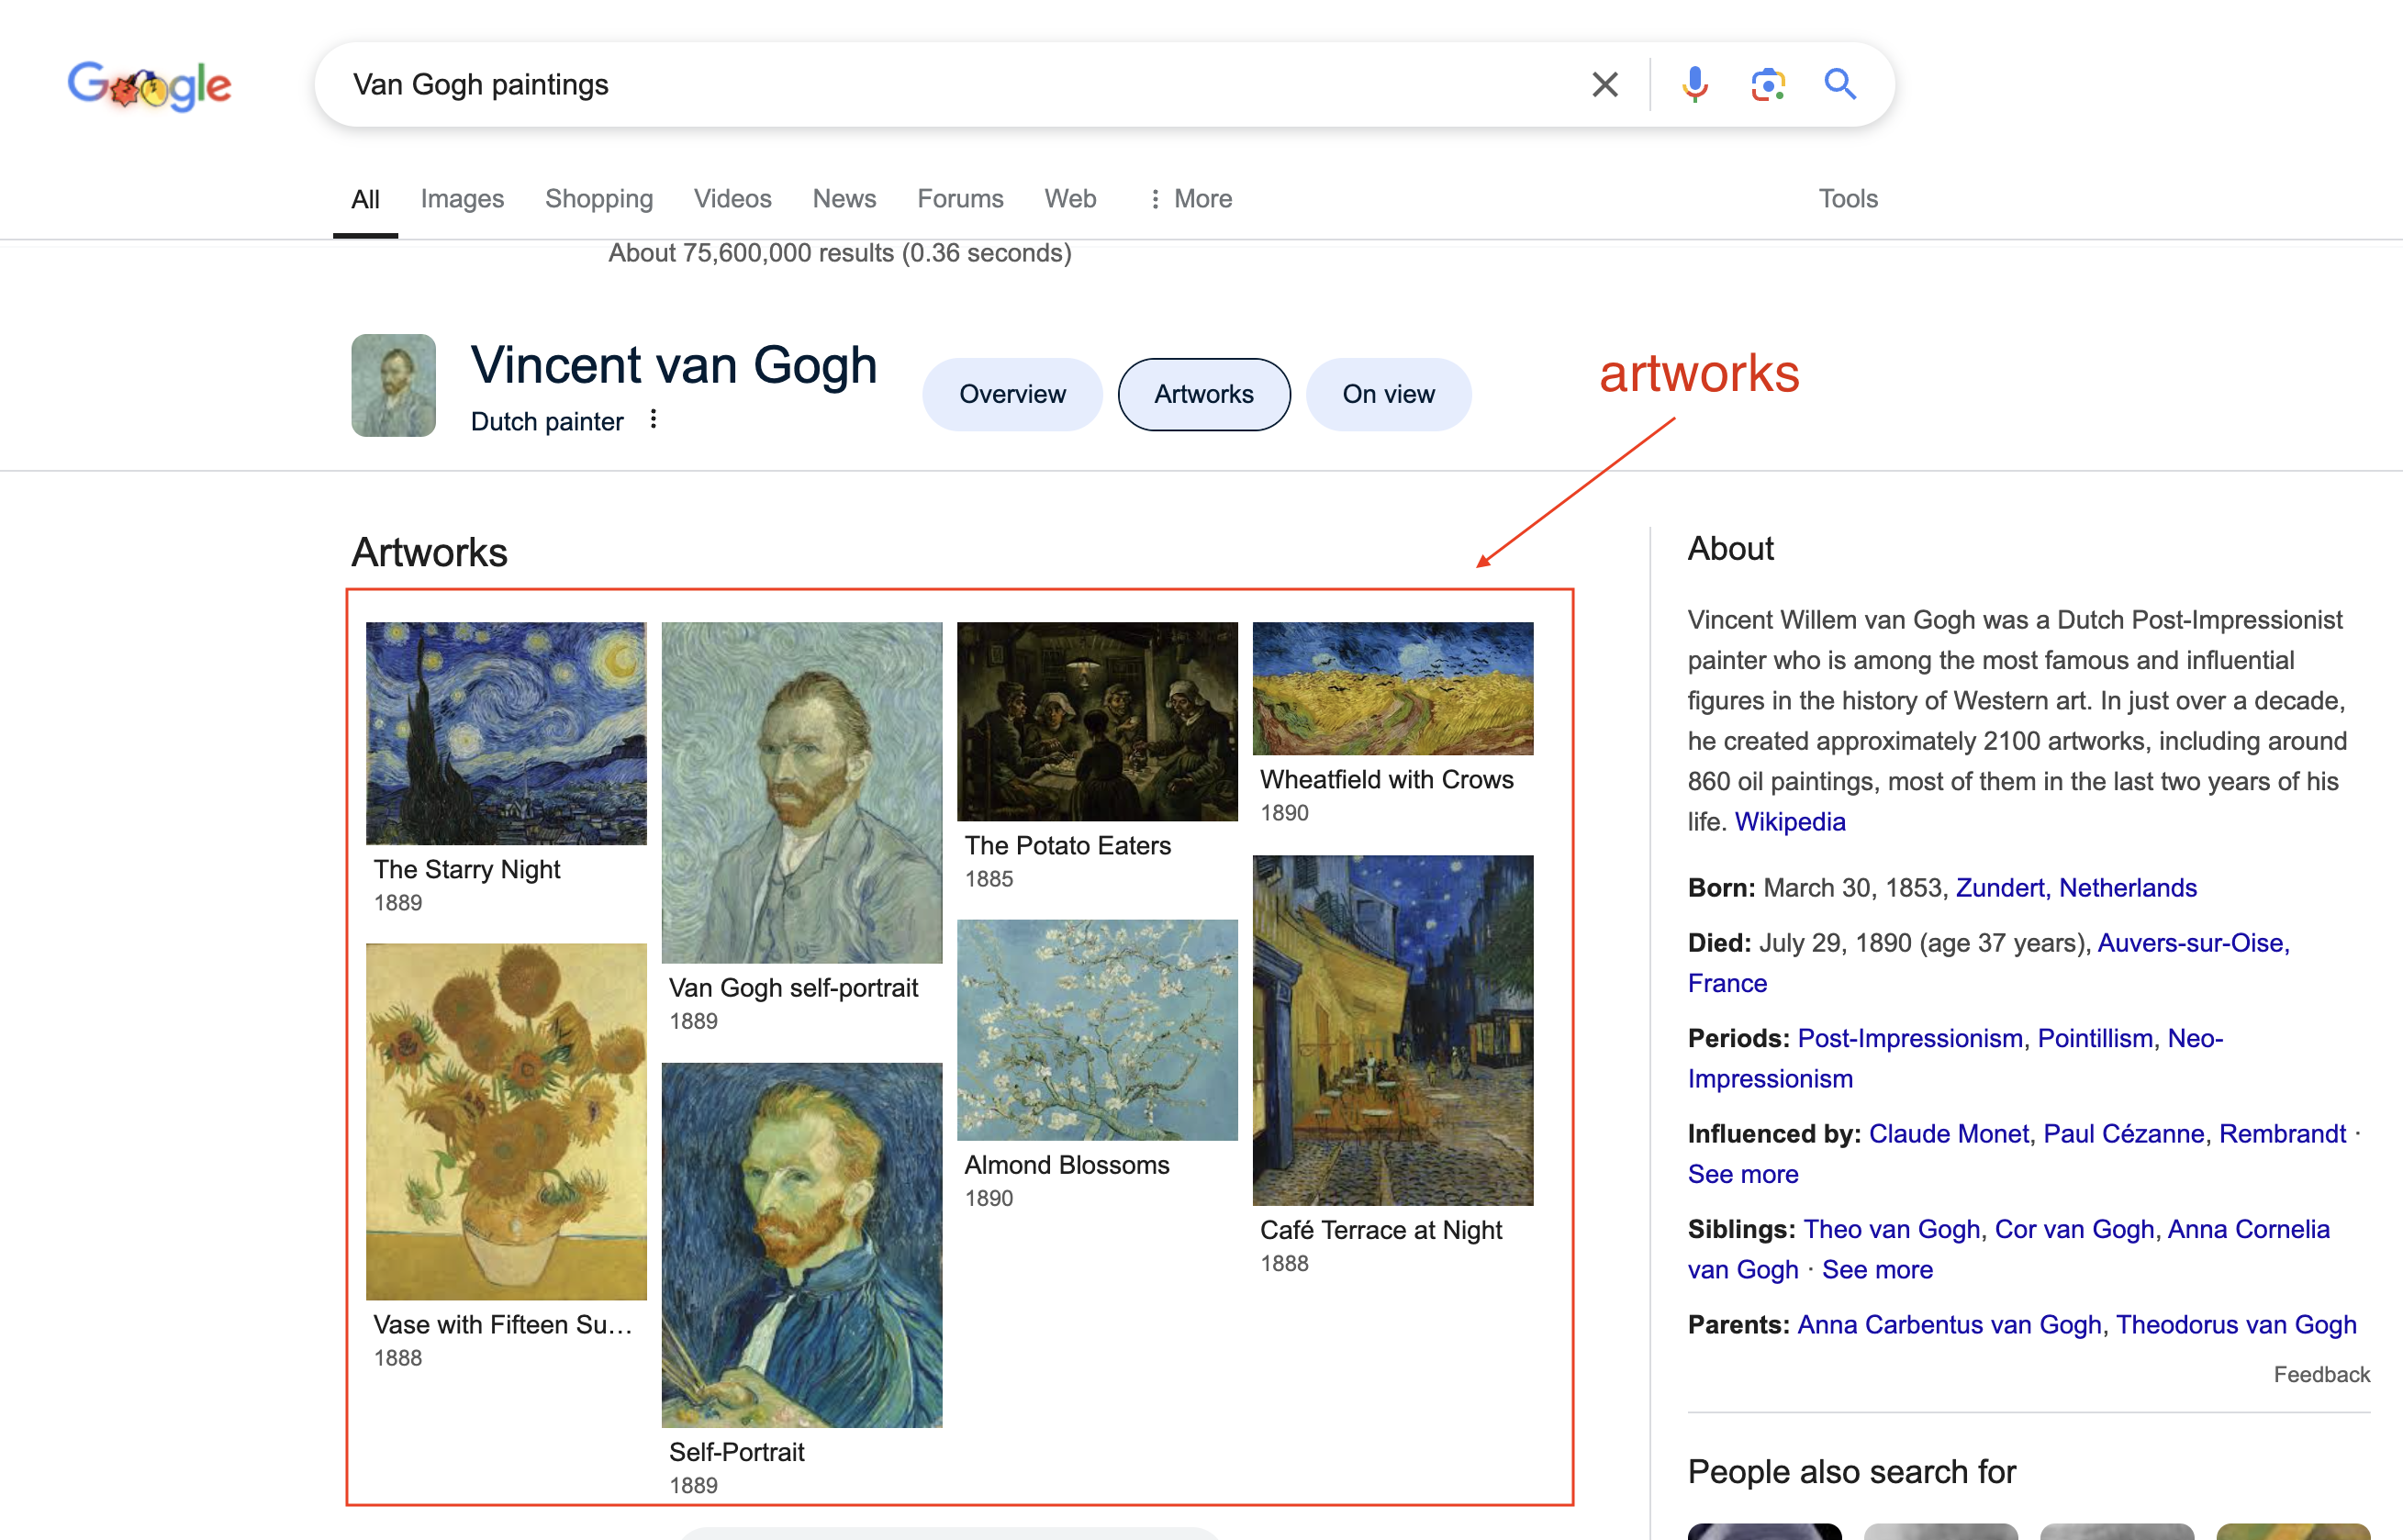Open Anna Cornelia van Gogh link
2403x1540 pixels.
2008,1249
